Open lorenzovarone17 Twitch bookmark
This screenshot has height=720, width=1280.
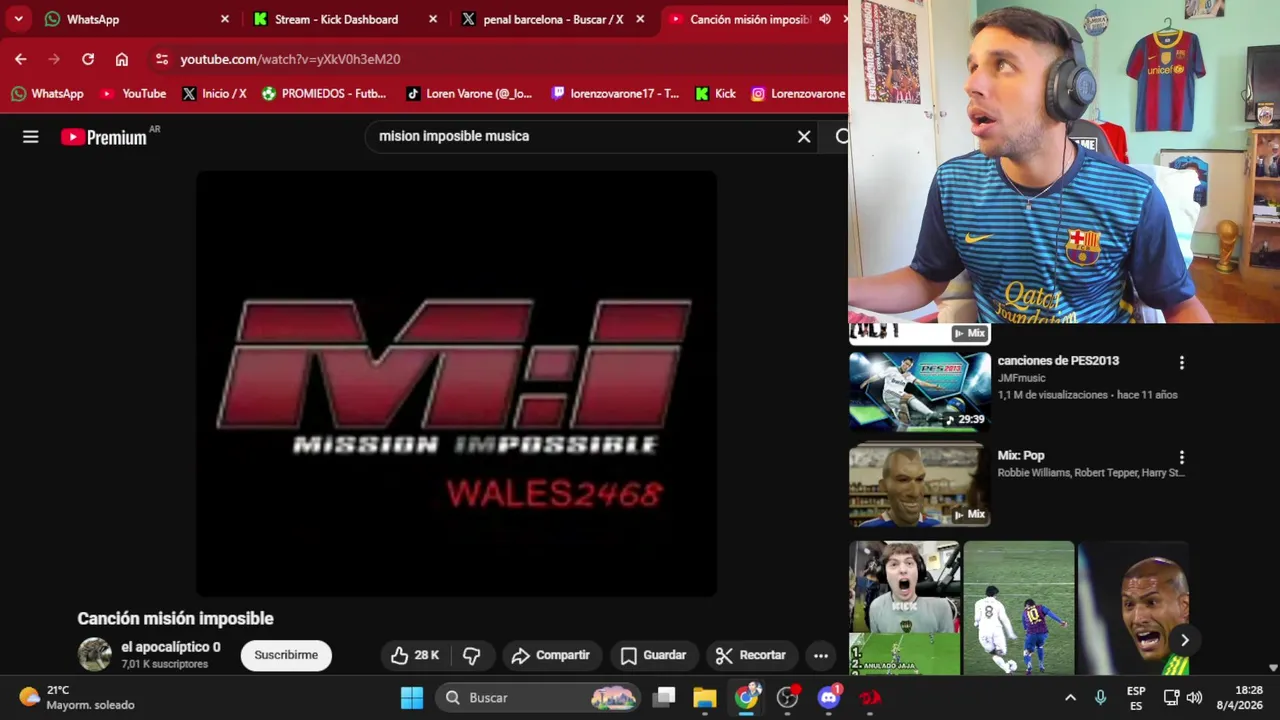pos(615,93)
